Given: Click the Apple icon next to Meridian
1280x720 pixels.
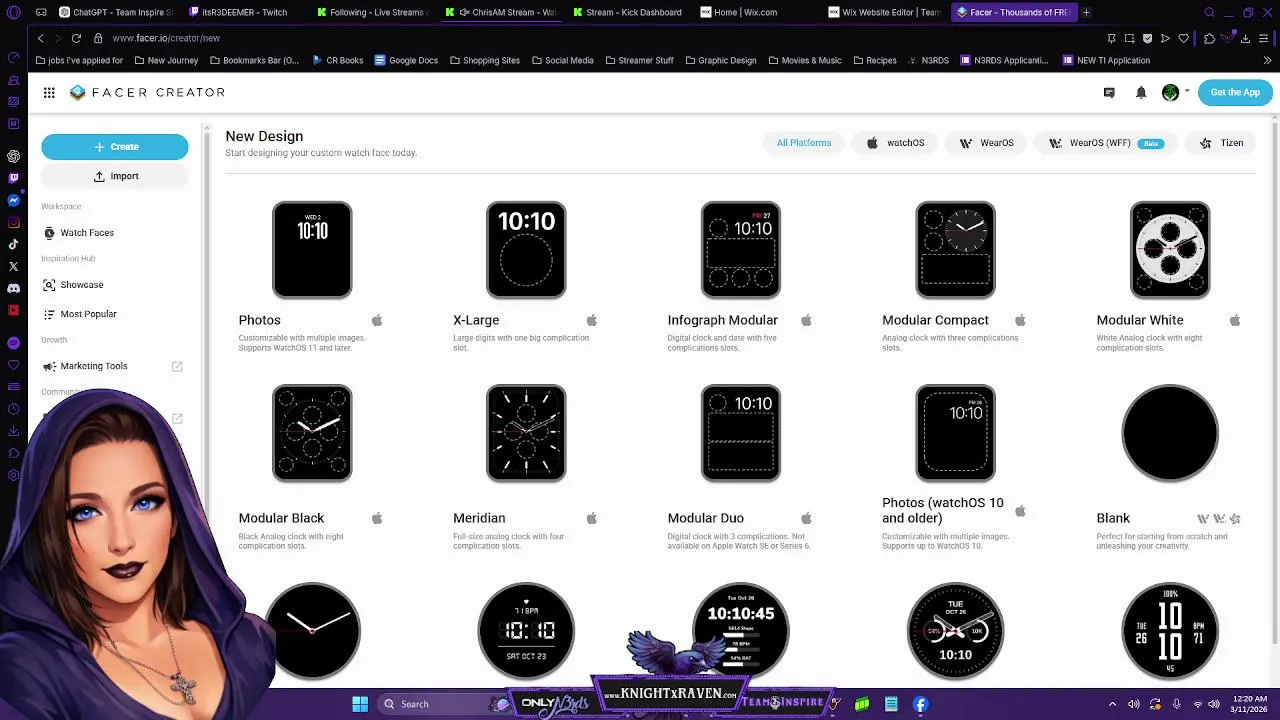Looking at the screenshot, I should [x=592, y=518].
